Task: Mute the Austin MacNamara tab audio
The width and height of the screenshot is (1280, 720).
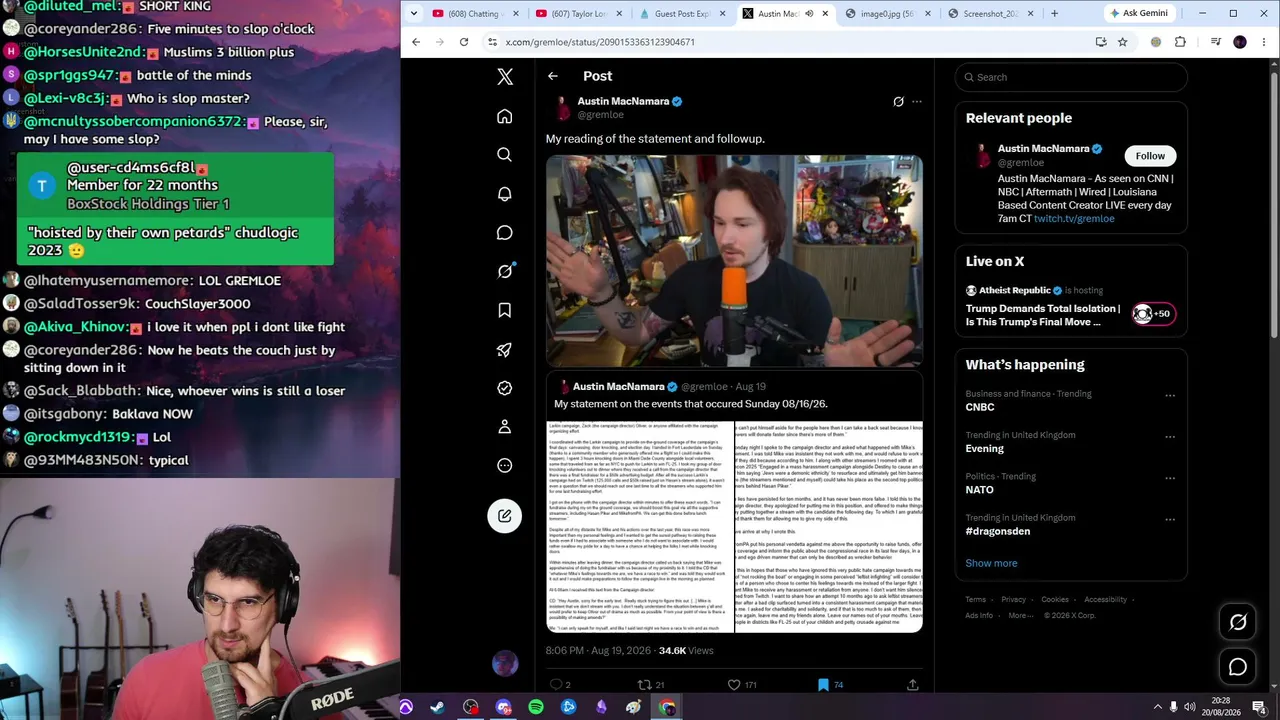Action: point(809,14)
